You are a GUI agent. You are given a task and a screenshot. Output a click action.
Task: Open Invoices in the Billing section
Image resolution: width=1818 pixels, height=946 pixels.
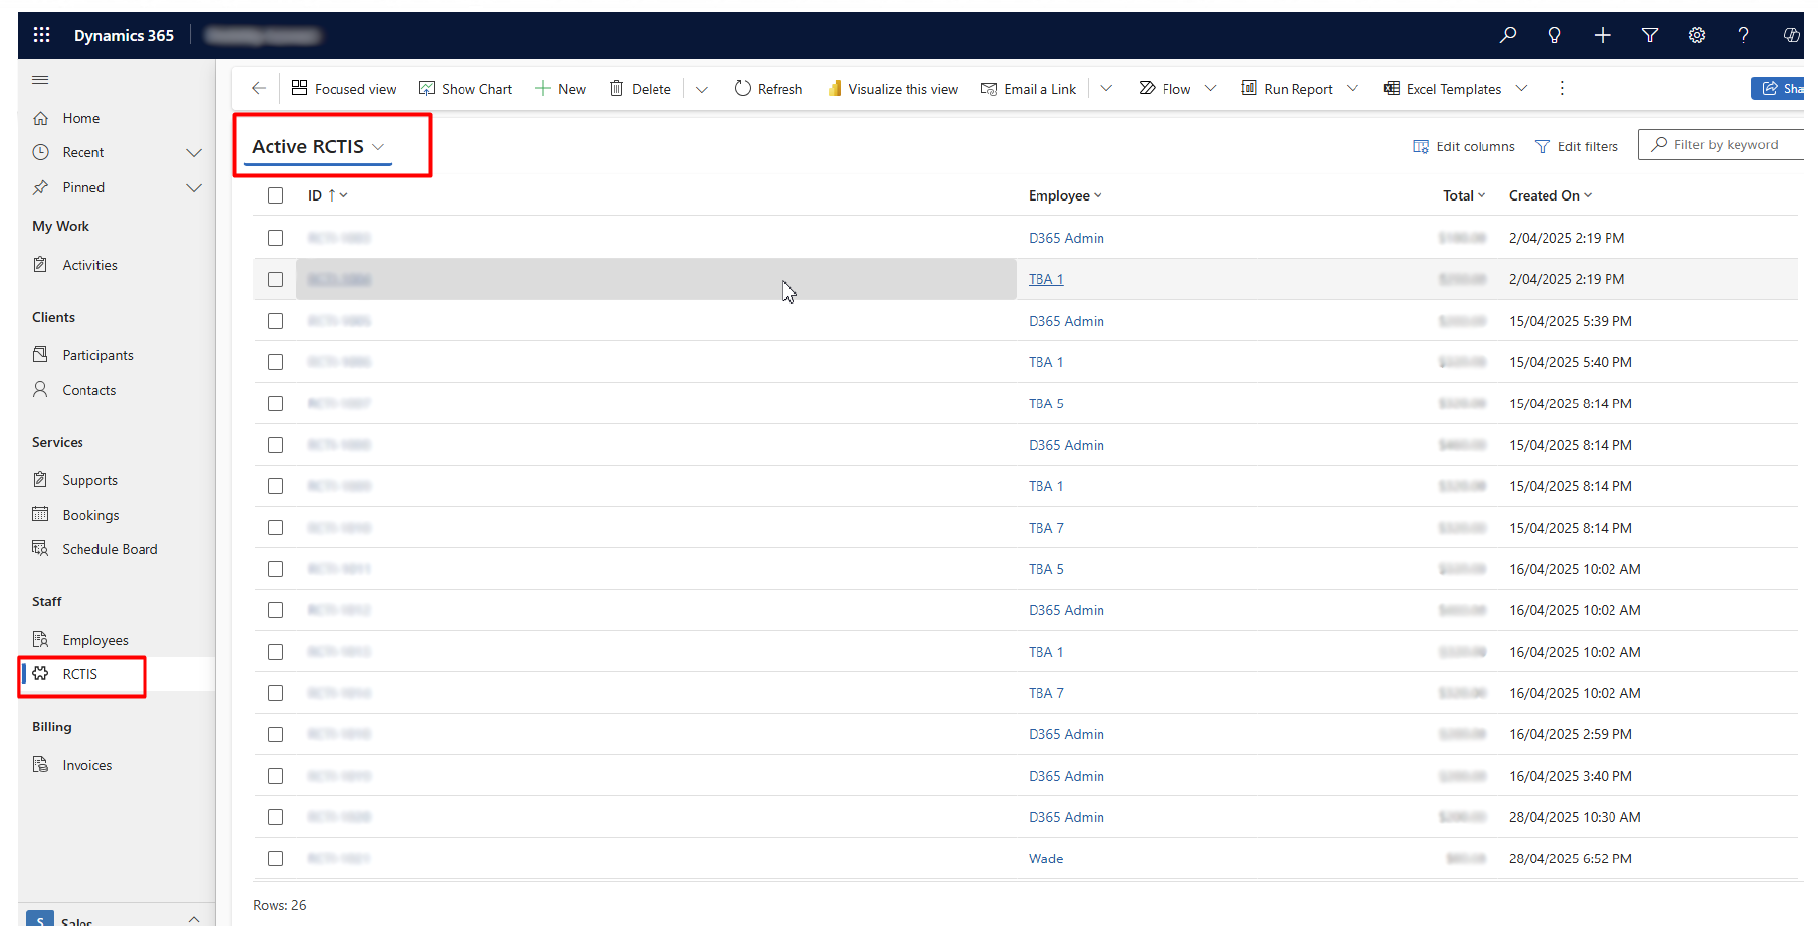[87, 765]
